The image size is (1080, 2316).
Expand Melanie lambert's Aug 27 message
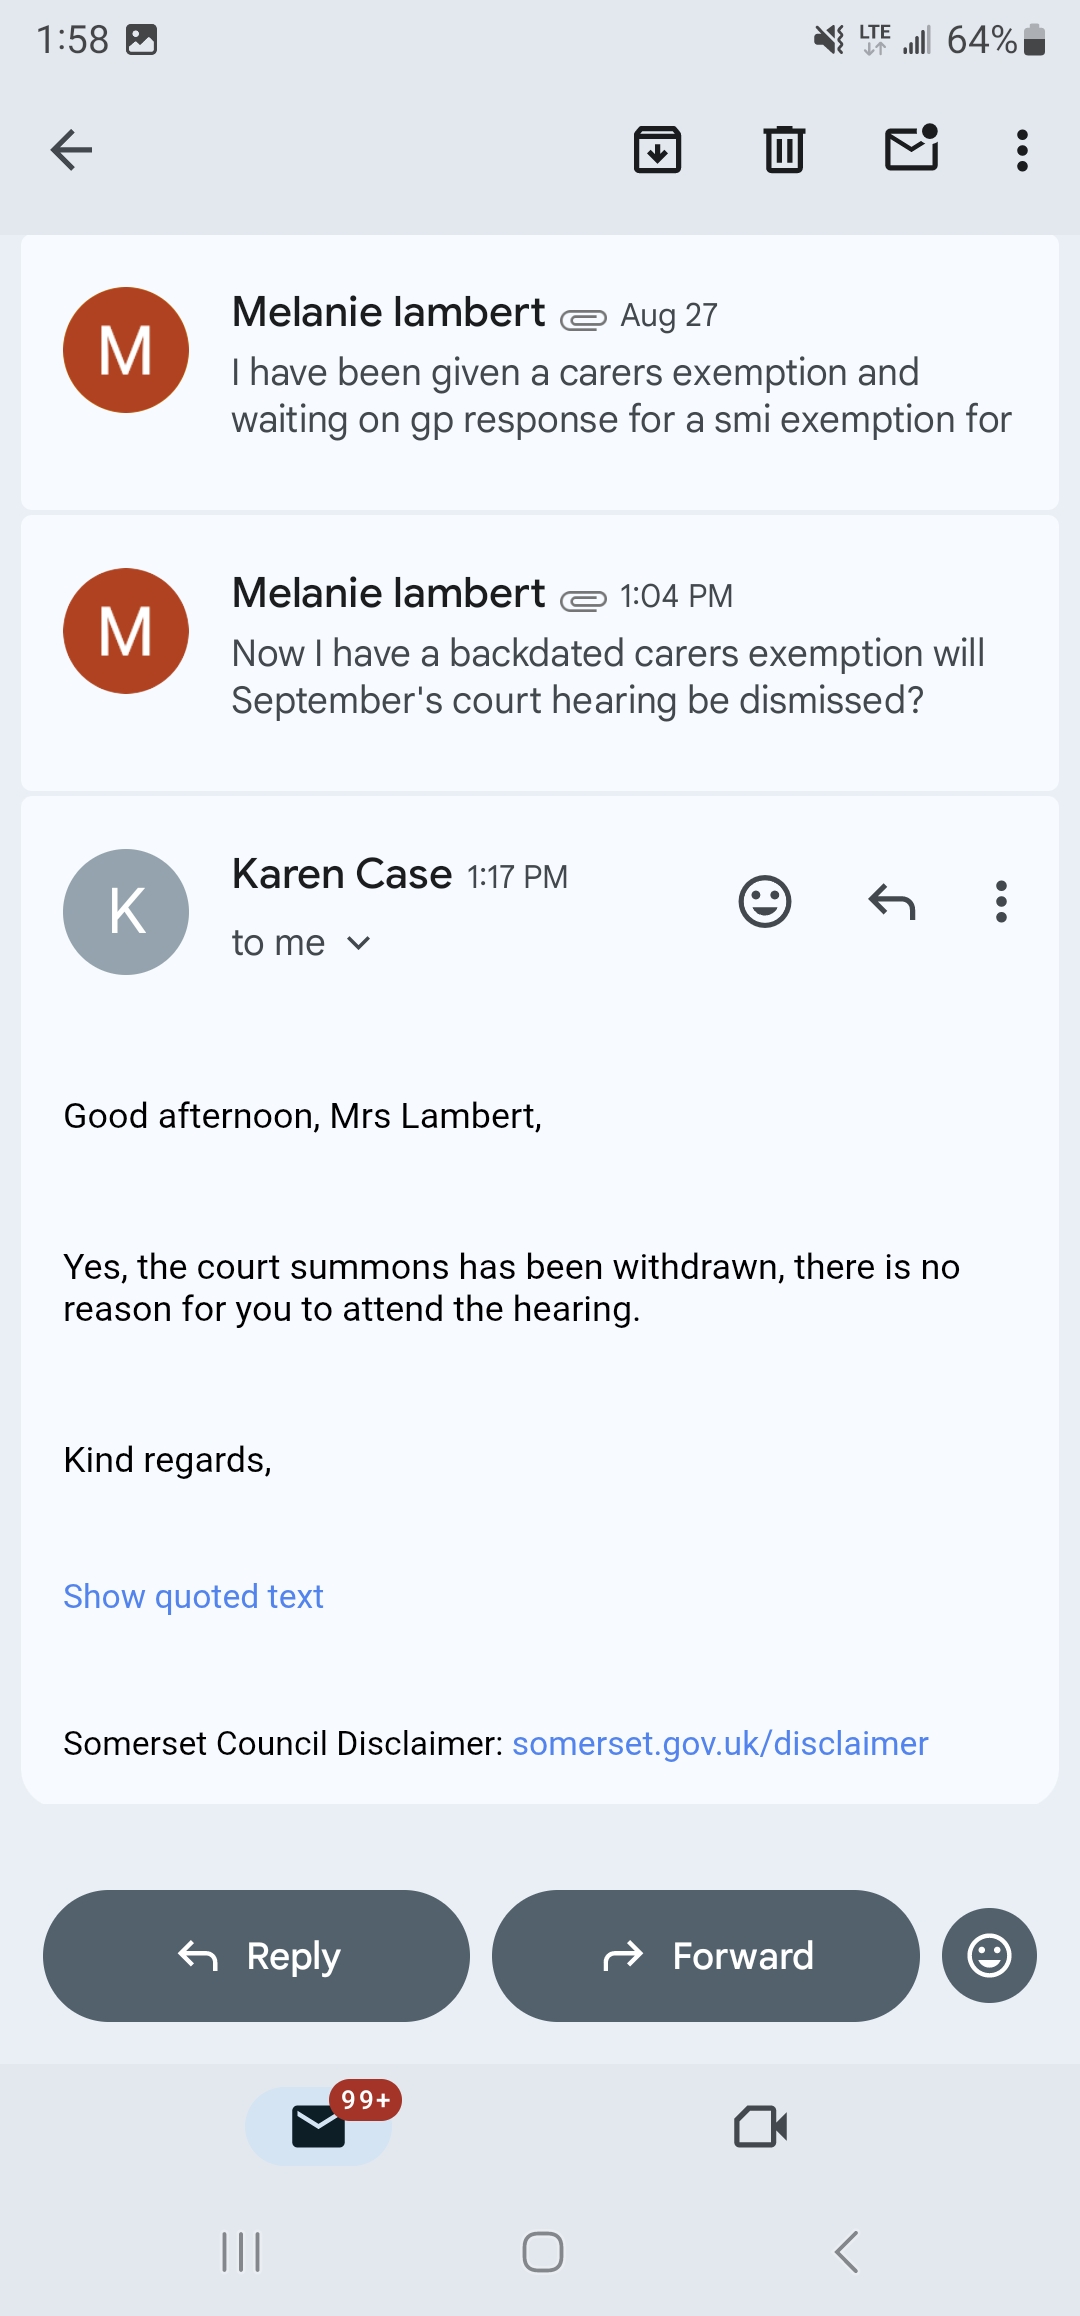pyautogui.click(x=540, y=372)
